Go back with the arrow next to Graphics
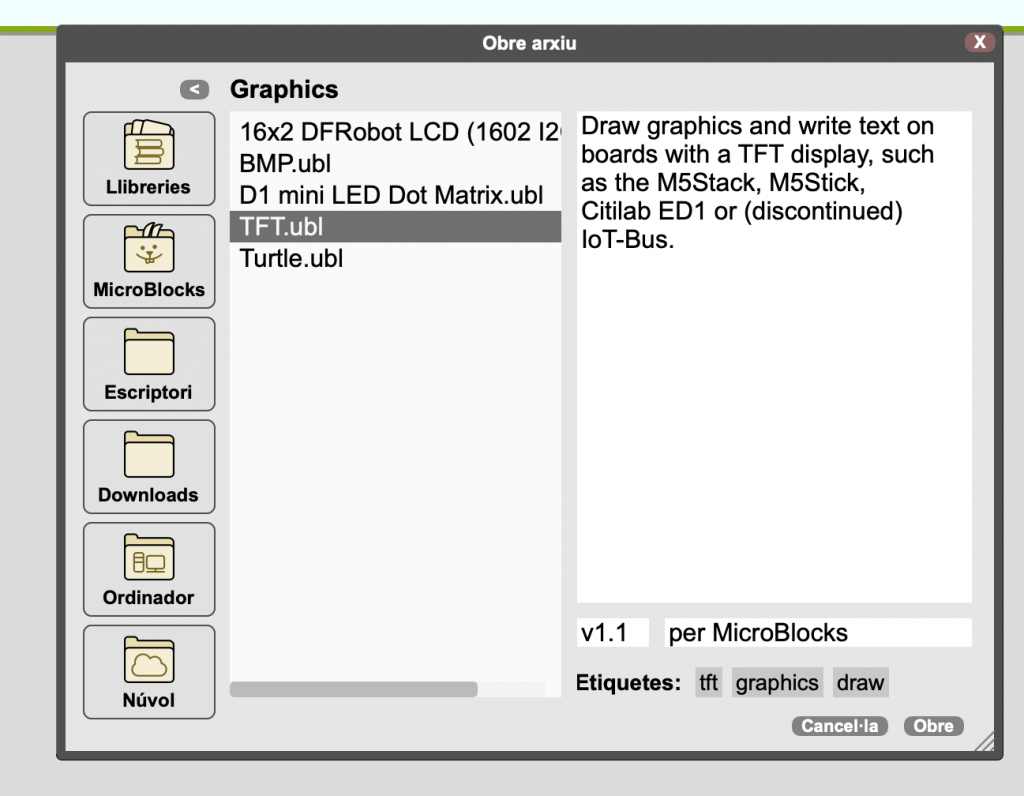This screenshot has height=796, width=1024. pos(195,89)
